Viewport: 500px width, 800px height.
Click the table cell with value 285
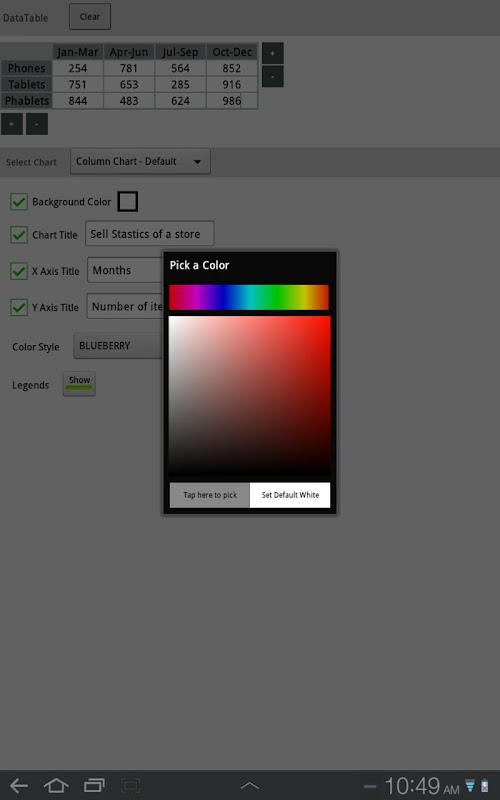(x=180, y=84)
